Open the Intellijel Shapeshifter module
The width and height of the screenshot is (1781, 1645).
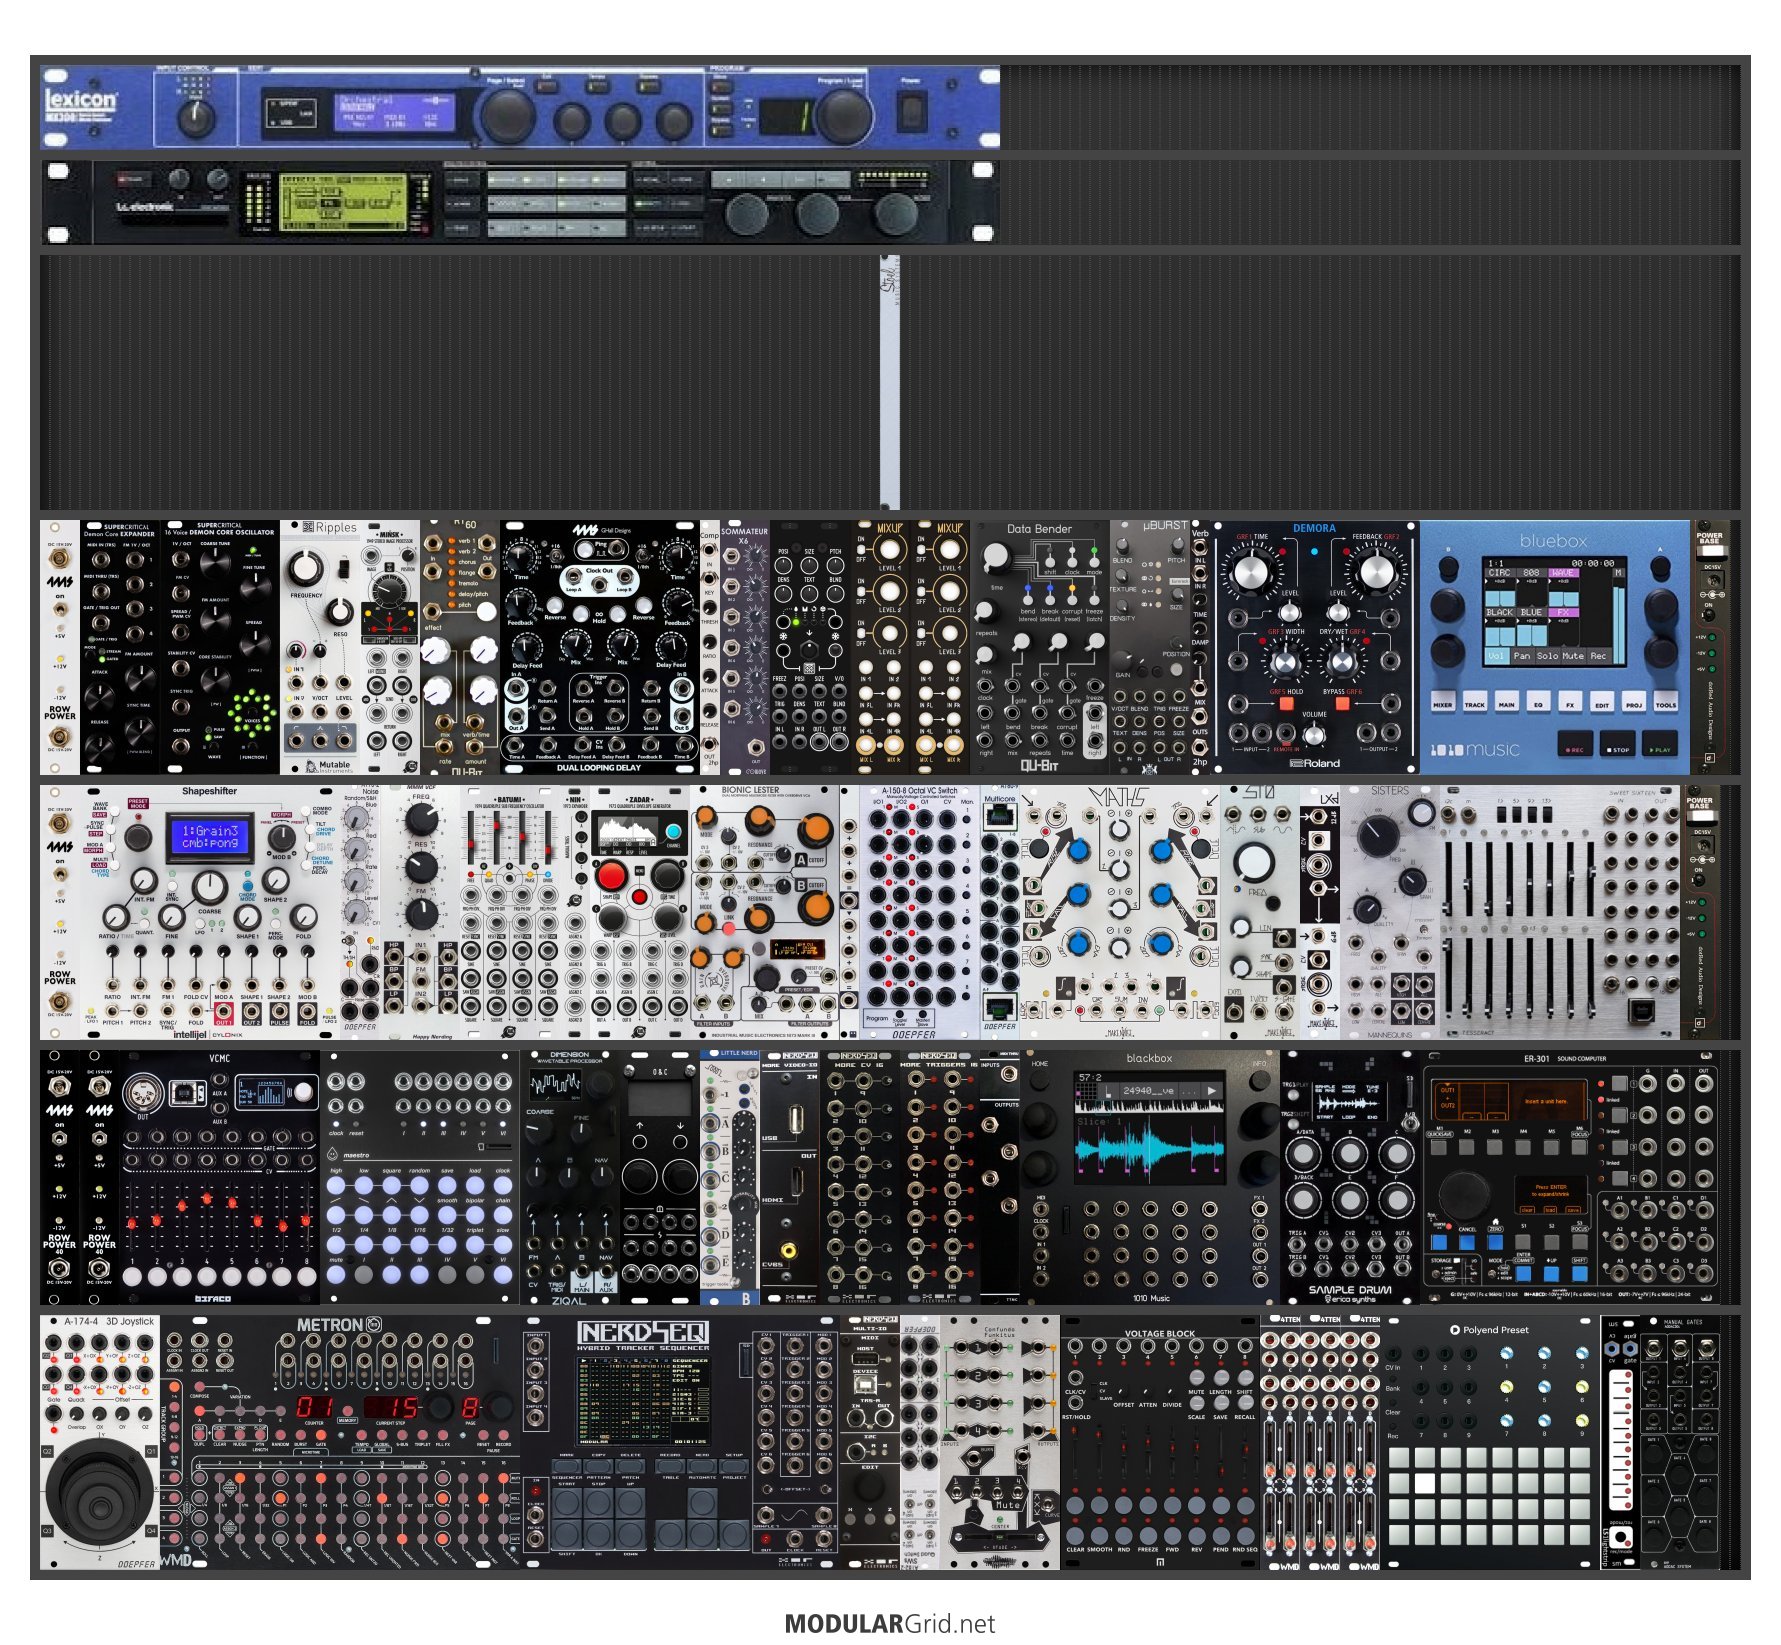[x=210, y=912]
